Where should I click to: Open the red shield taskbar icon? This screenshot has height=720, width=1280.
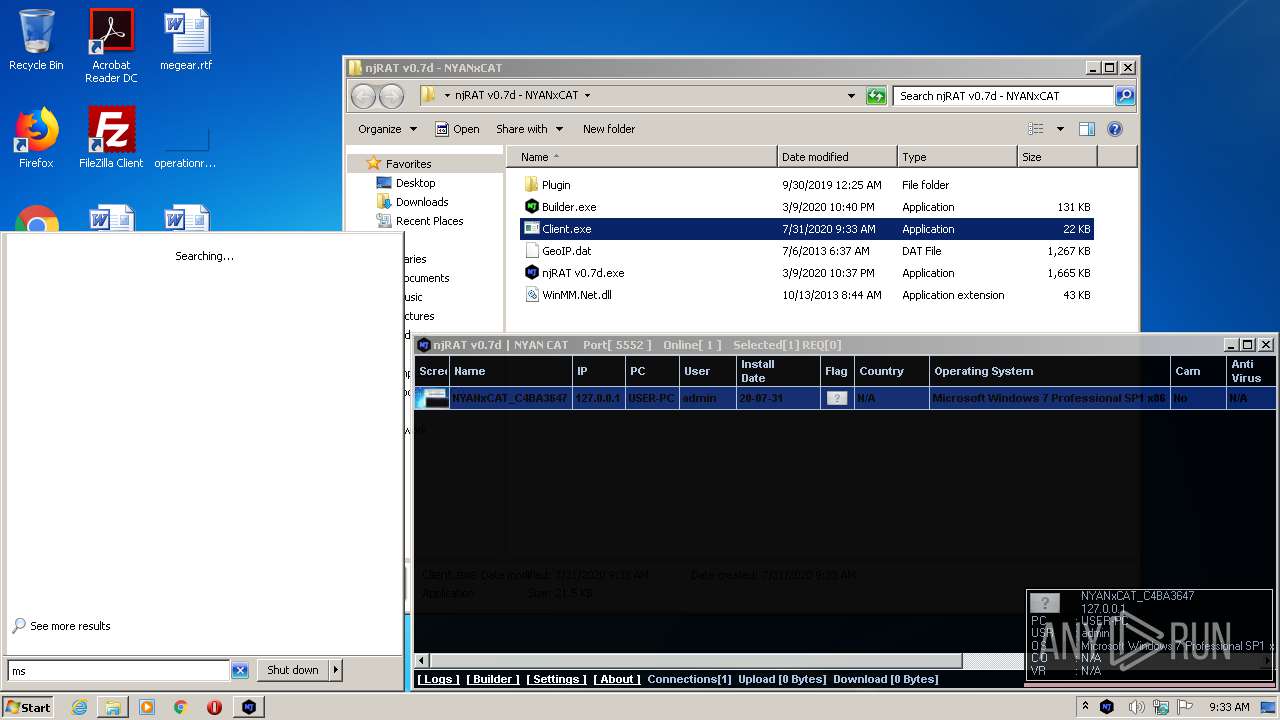[x=214, y=707]
